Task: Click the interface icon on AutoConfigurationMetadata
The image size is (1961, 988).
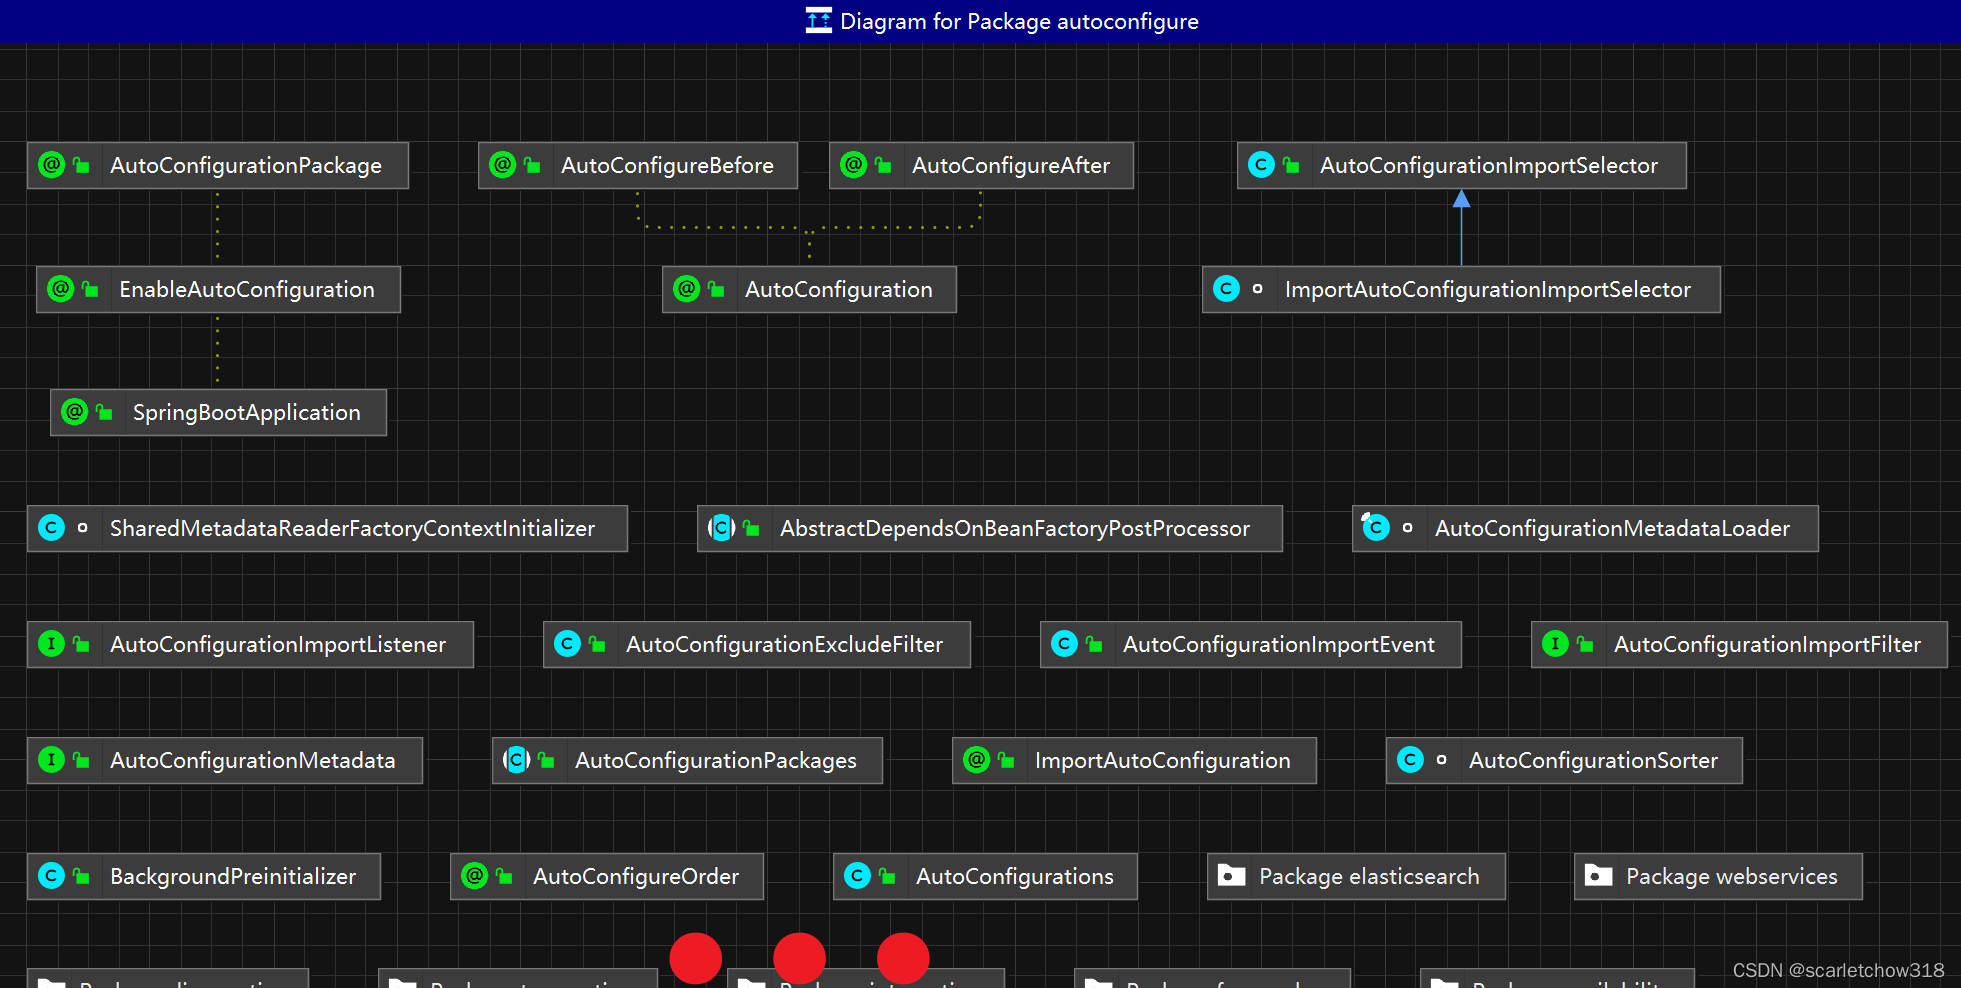Action: tap(51, 760)
